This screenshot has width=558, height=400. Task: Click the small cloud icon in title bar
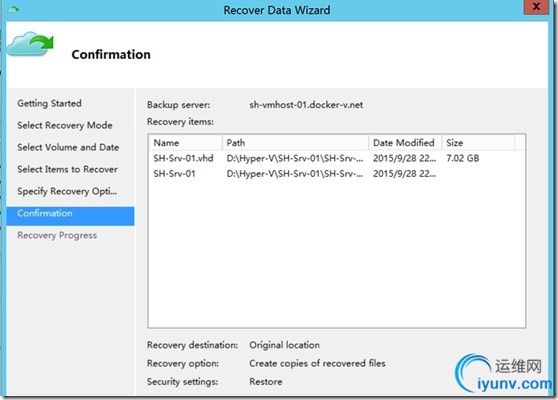tap(13, 10)
